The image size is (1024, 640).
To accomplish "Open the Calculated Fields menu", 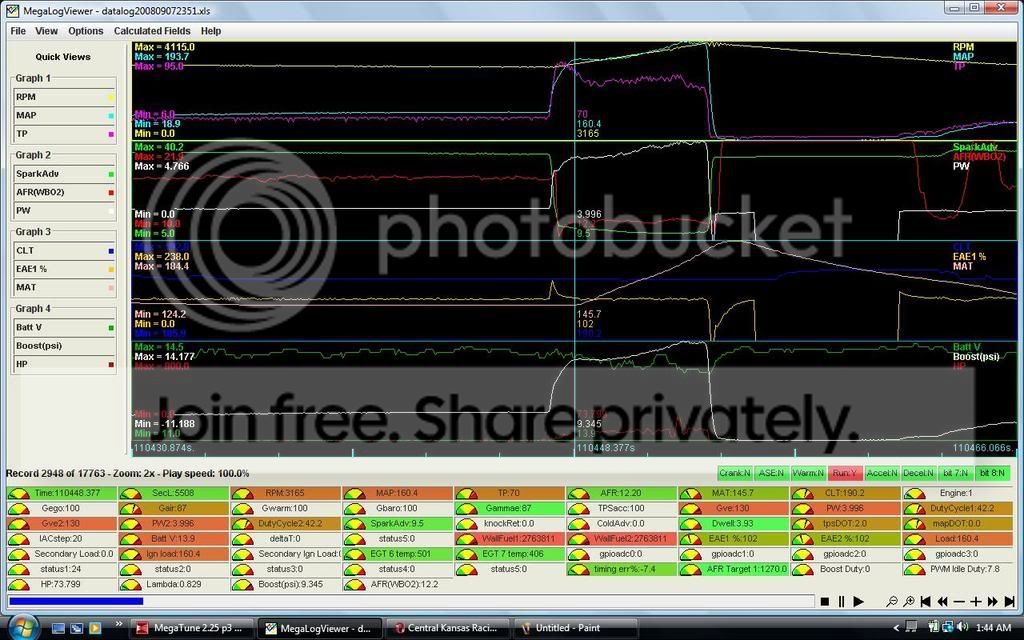I will click(x=152, y=31).
